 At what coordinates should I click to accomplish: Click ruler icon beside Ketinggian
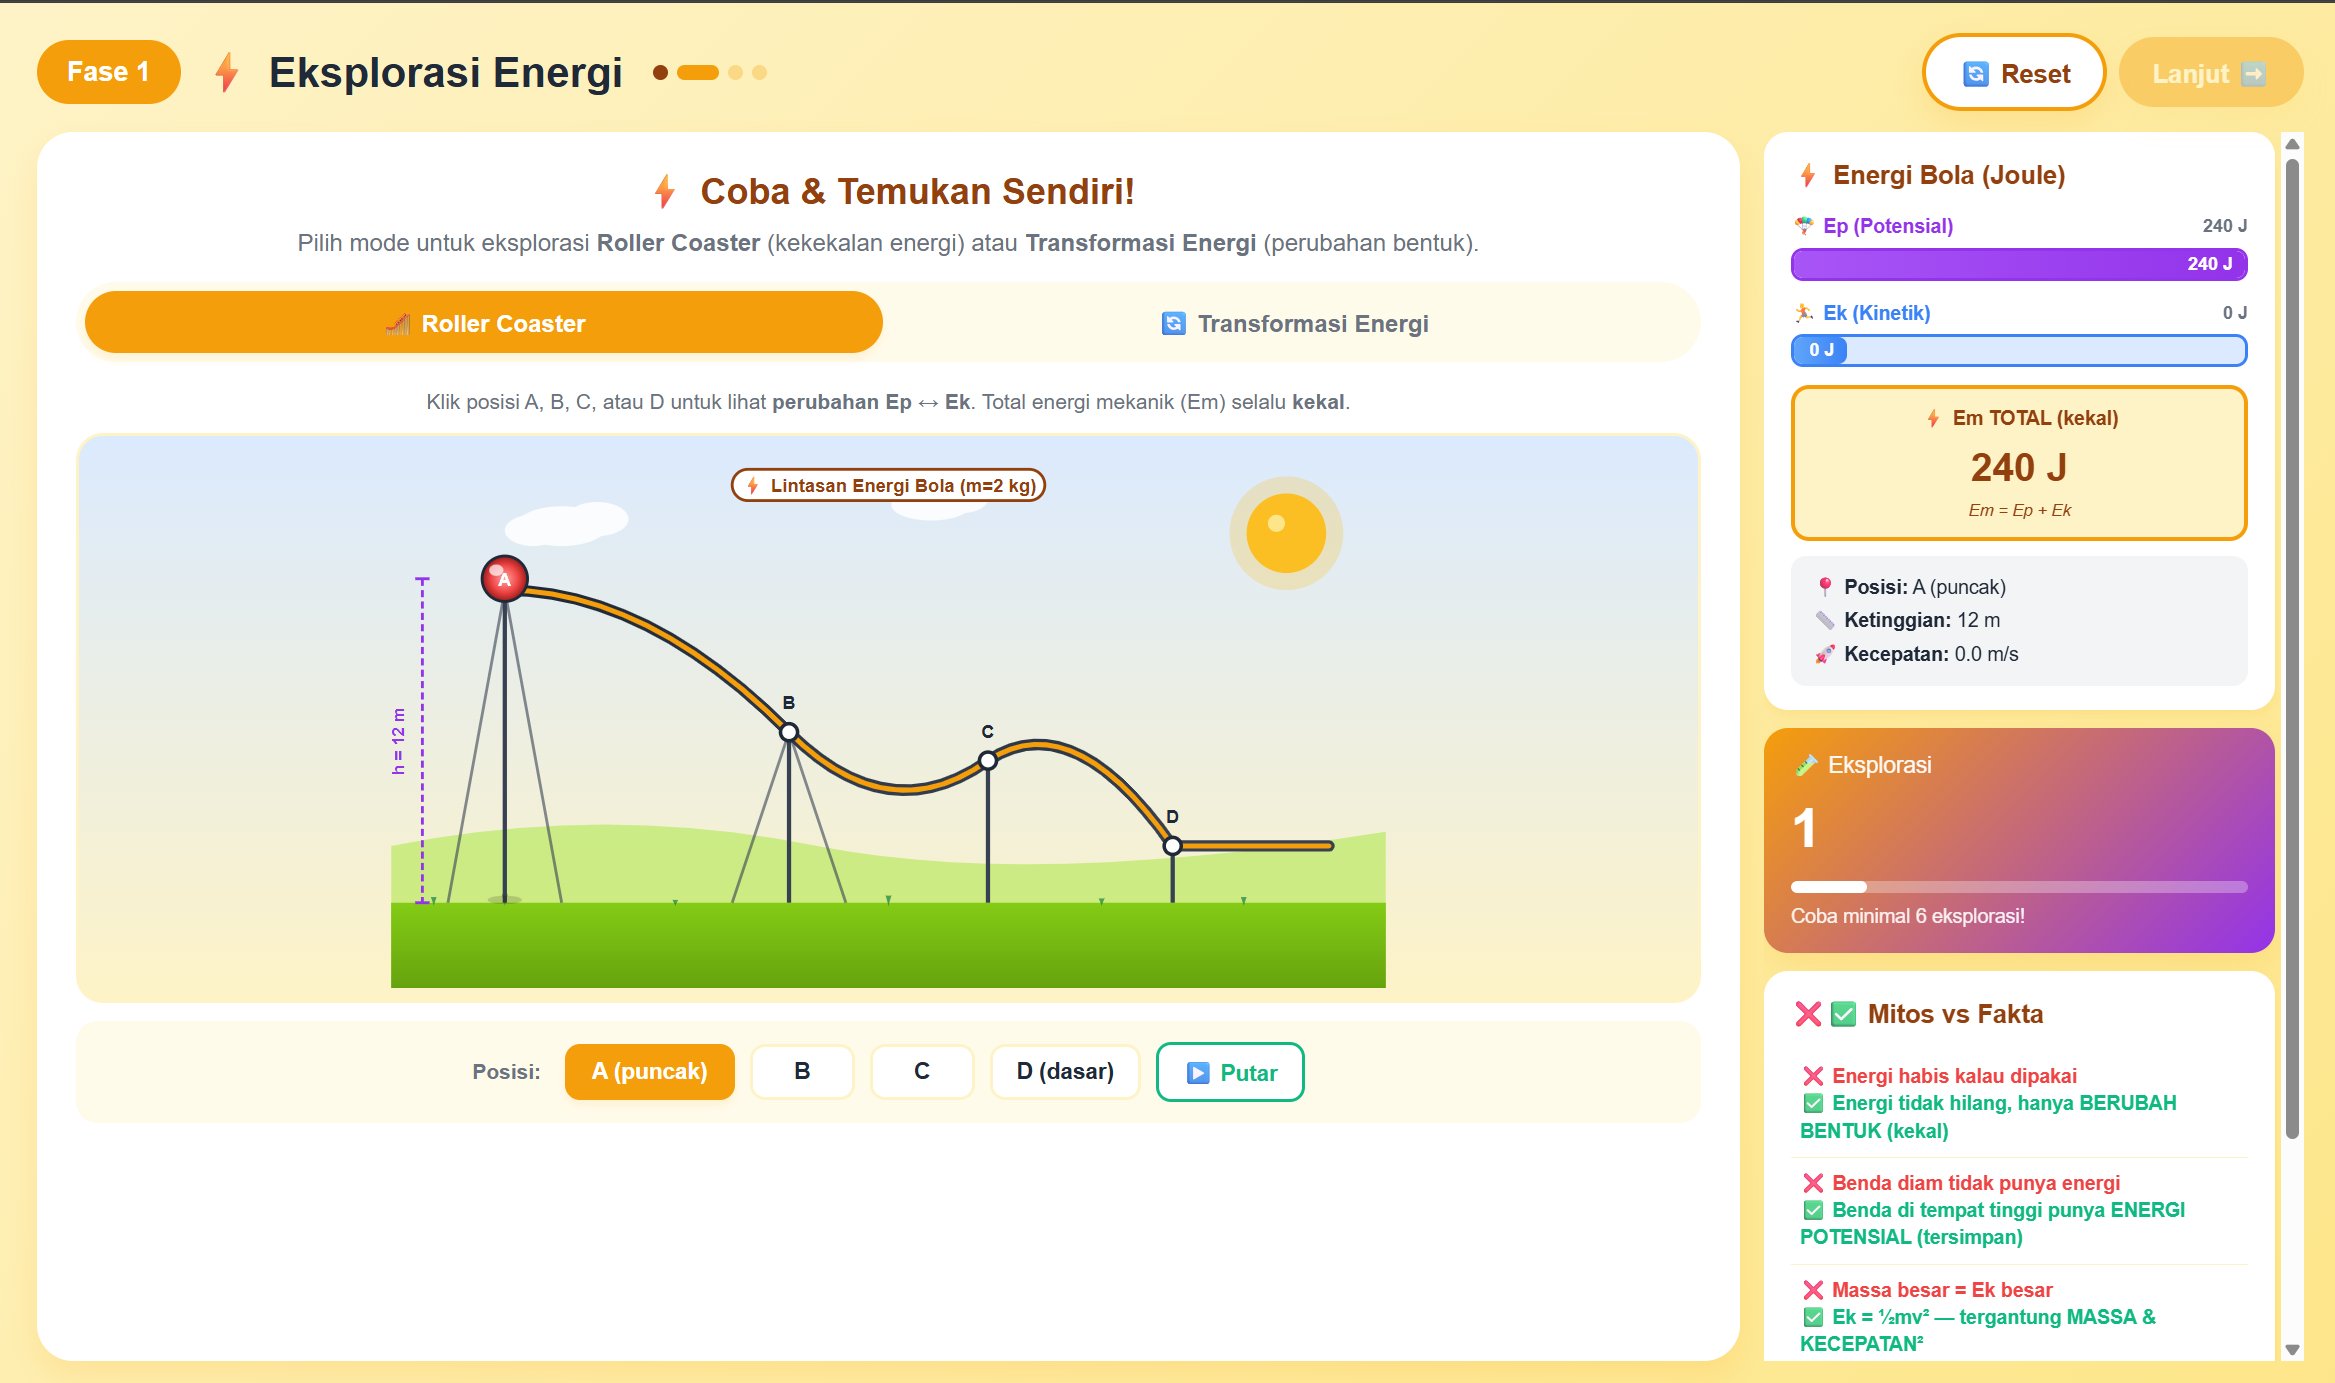click(x=1825, y=620)
